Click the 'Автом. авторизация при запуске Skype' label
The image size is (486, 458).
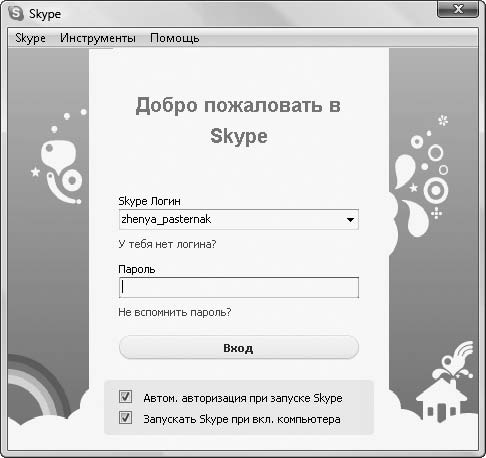coord(243,398)
